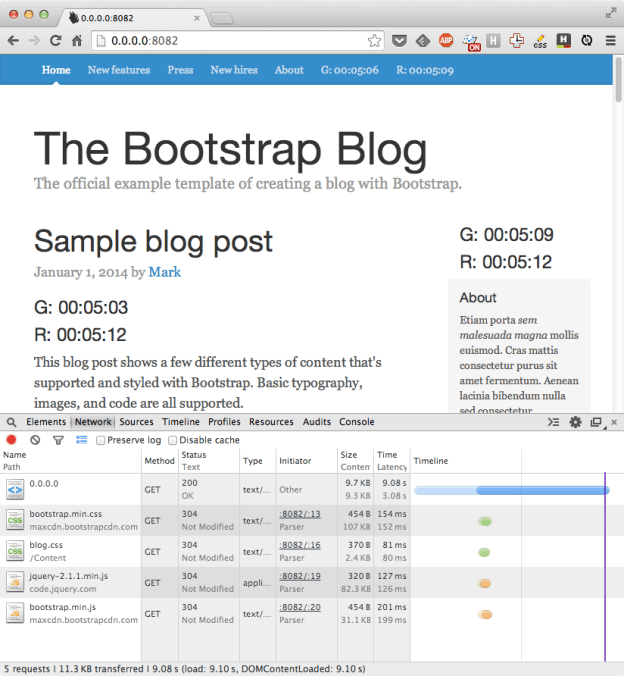Image resolution: width=624 pixels, height=676 pixels.
Task: Click the Adblock Plus extension icon
Action: [445, 41]
